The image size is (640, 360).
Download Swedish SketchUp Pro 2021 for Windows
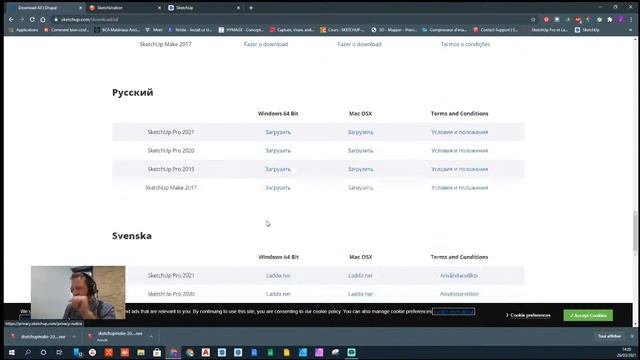click(x=278, y=276)
